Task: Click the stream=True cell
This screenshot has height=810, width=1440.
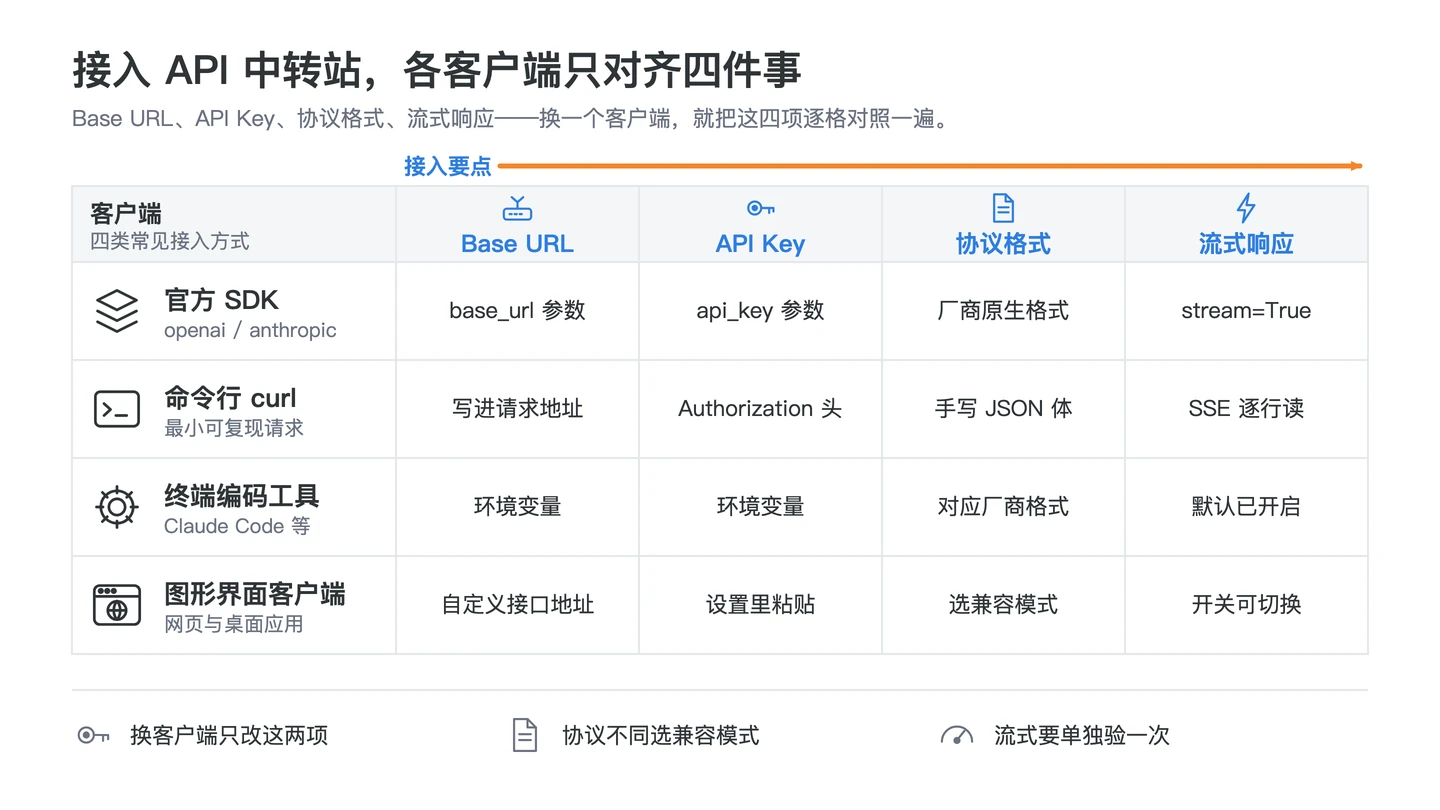Action: (x=1246, y=311)
